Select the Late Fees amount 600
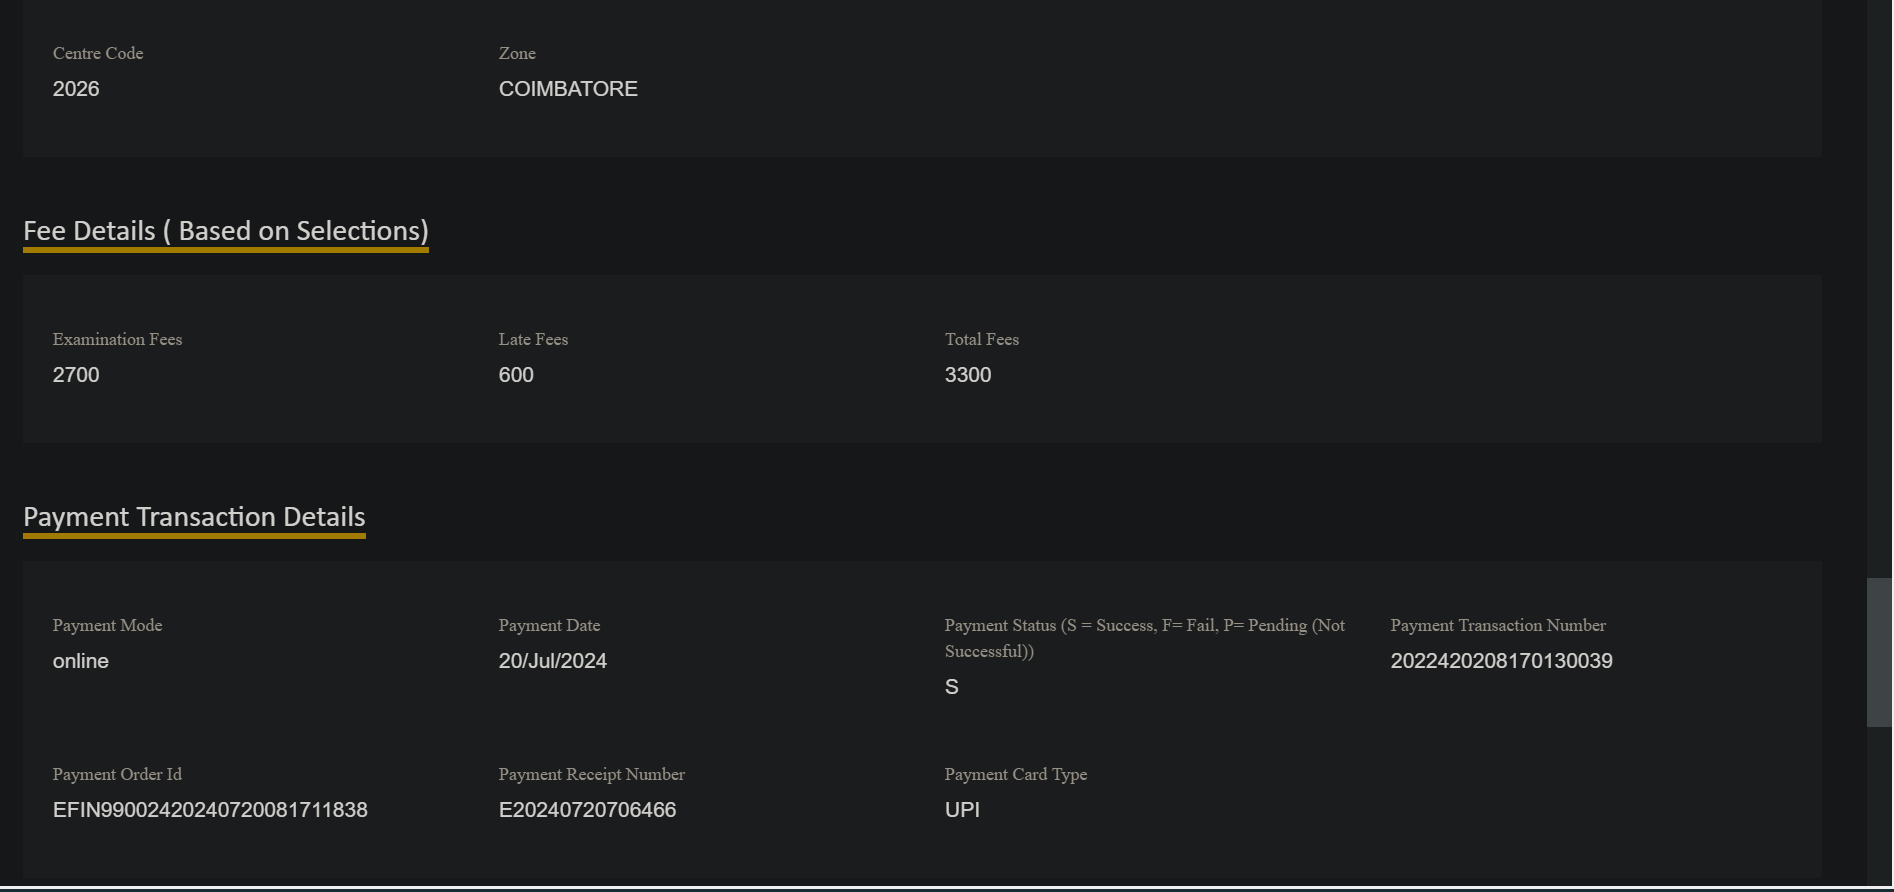The height and width of the screenshot is (892, 1894). pyautogui.click(x=516, y=375)
